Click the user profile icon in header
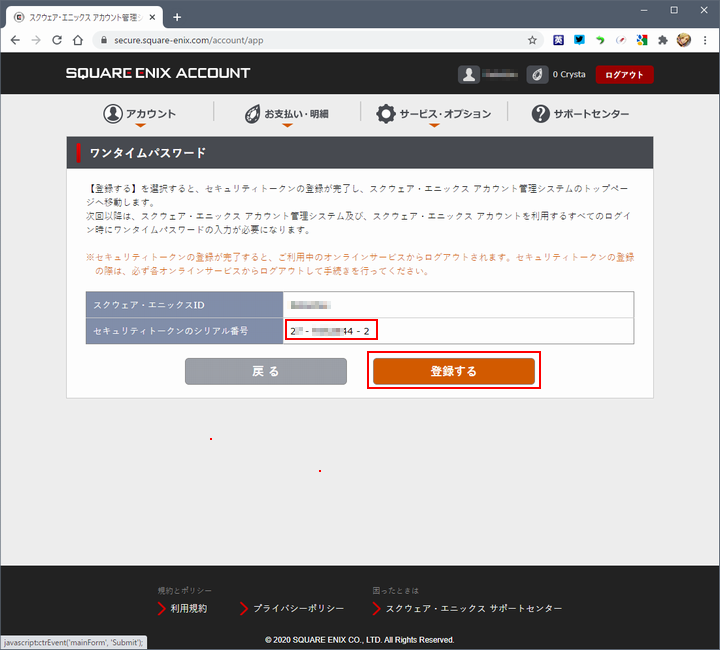Screen dimensions: 720x650 tap(469, 74)
